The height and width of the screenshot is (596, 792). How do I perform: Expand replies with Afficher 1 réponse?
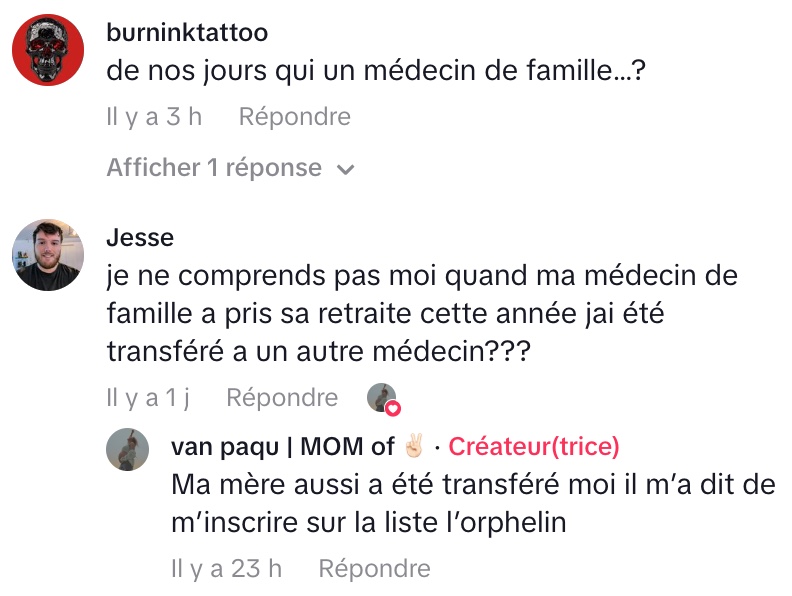point(214,168)
